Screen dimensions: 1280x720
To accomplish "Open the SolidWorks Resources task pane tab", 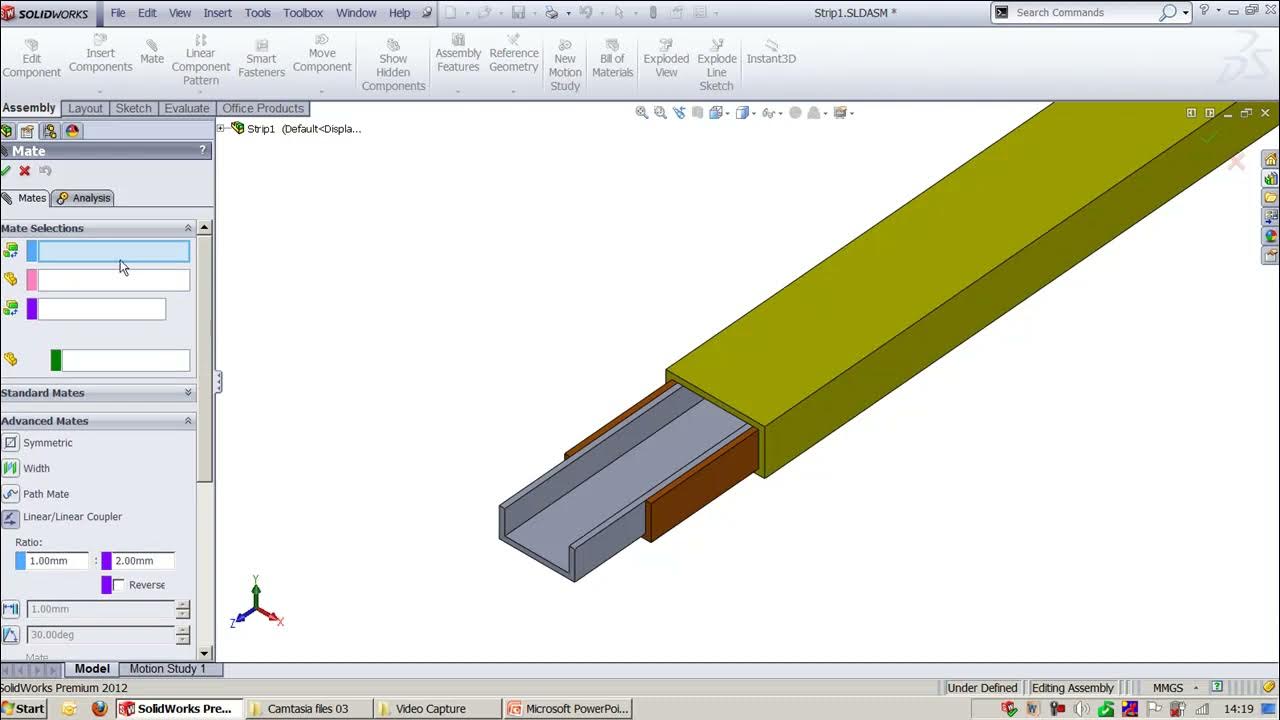I will tap(1270, 160).
